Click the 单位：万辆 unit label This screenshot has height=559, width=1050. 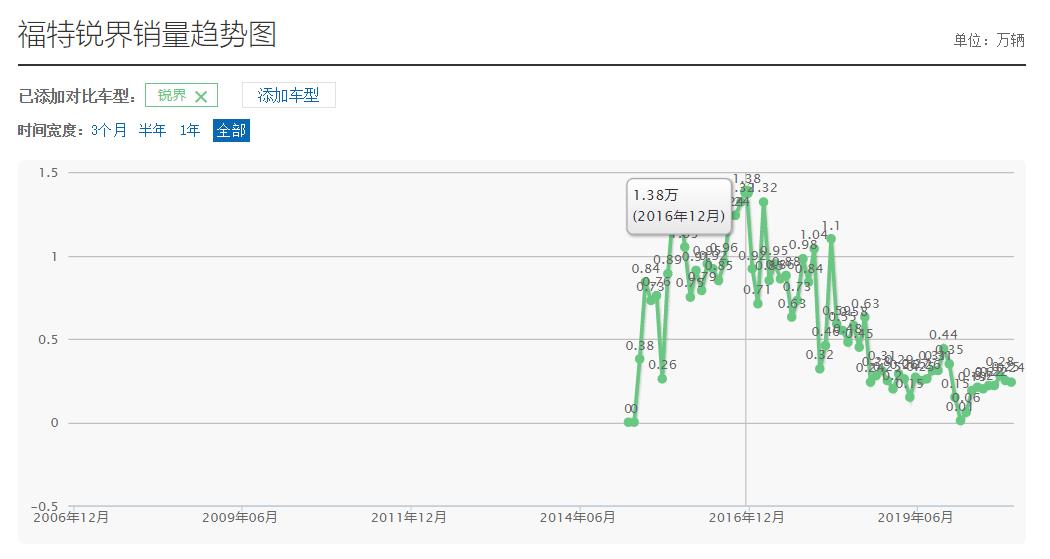tap(989, 41)
